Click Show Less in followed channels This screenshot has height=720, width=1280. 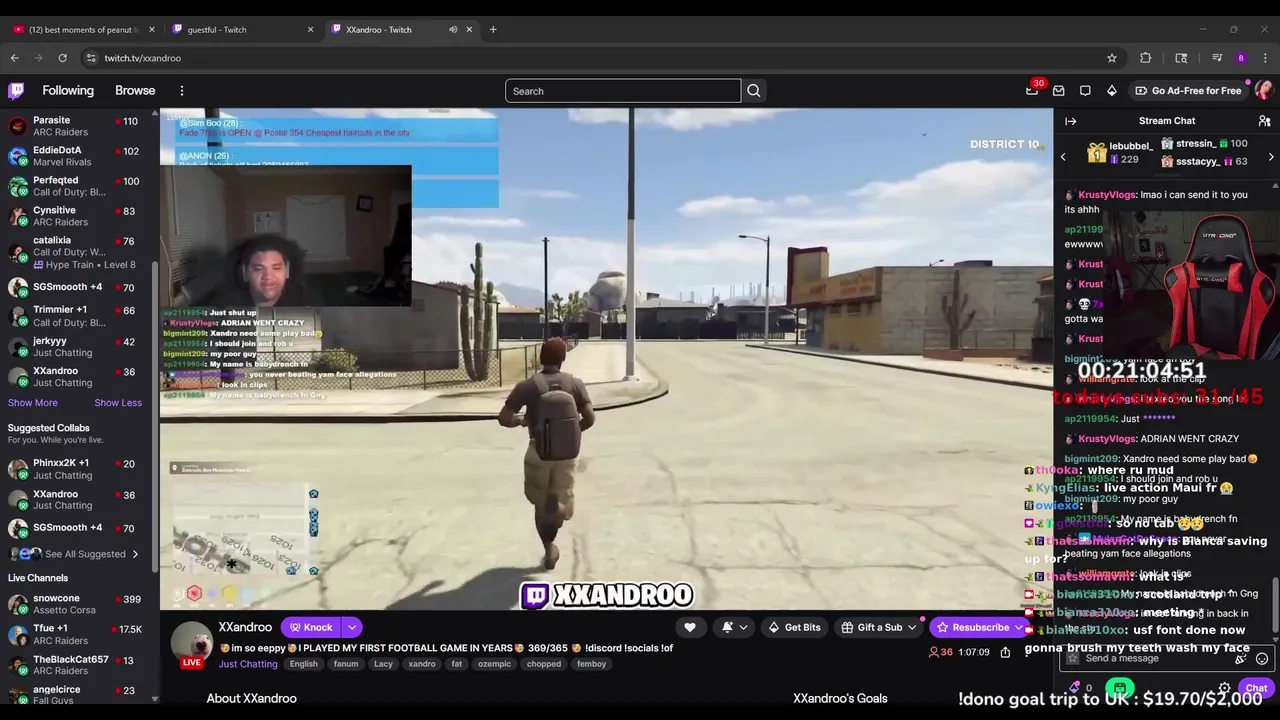point(118,402)
